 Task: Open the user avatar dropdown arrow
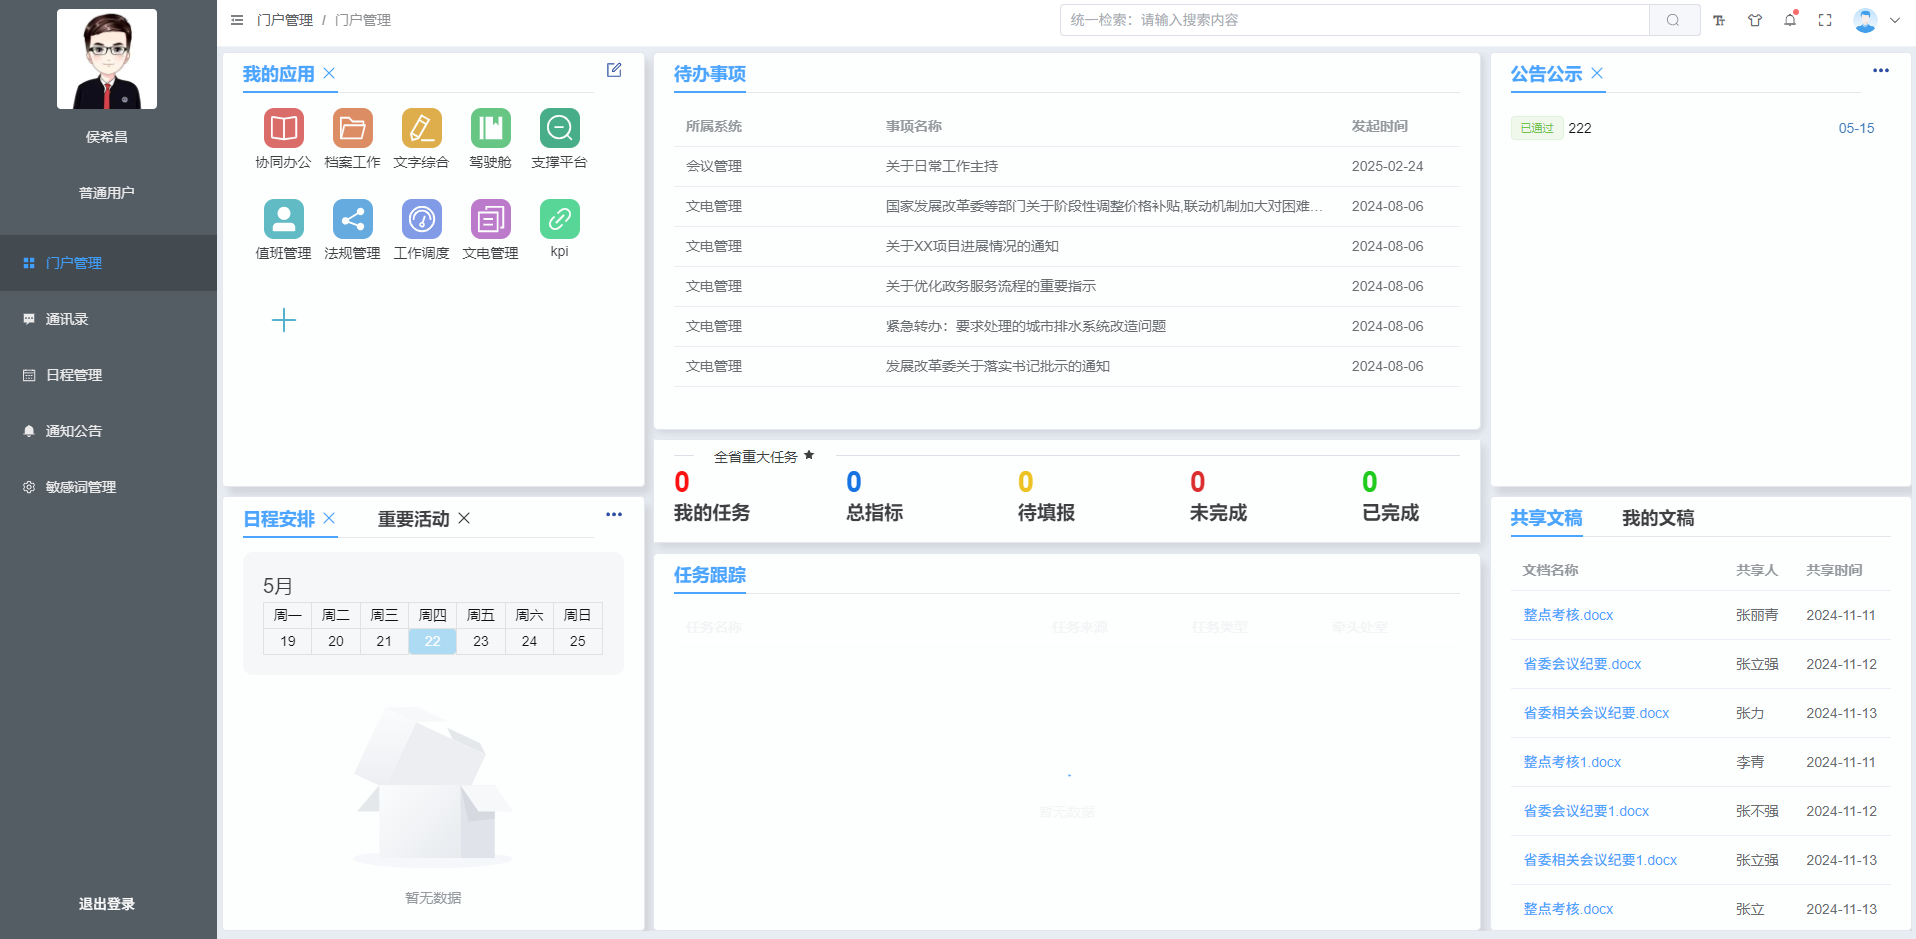pos(1895,20)
